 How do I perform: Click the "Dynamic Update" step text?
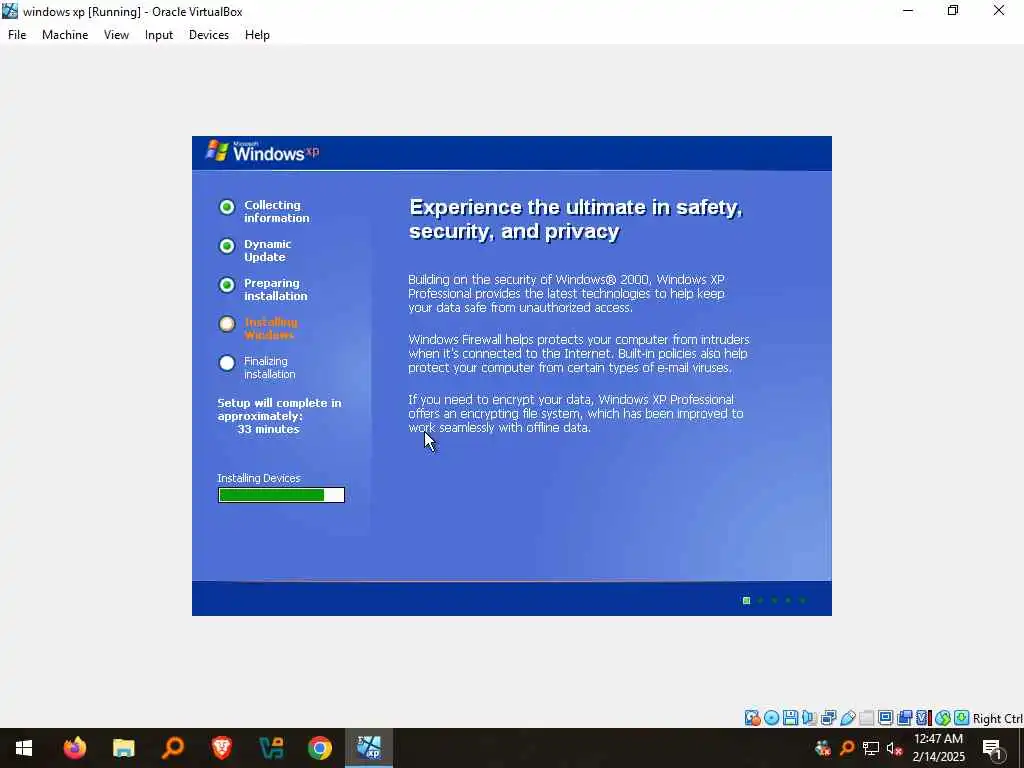pos(267,251)
